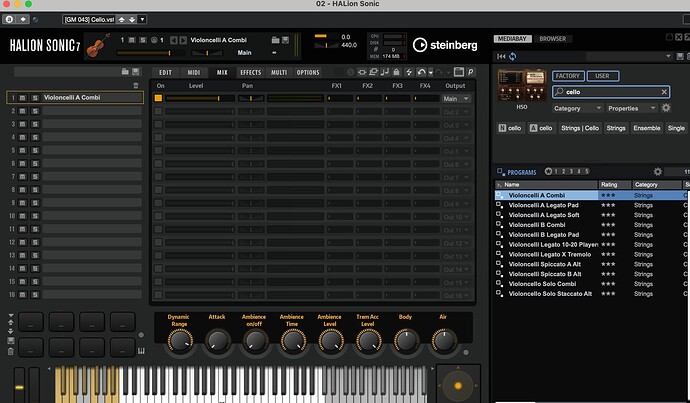Click the save icon beside the trigger pads
This screenshot has height=403, width=690.
pyautogui.click(x=11, y=341)
